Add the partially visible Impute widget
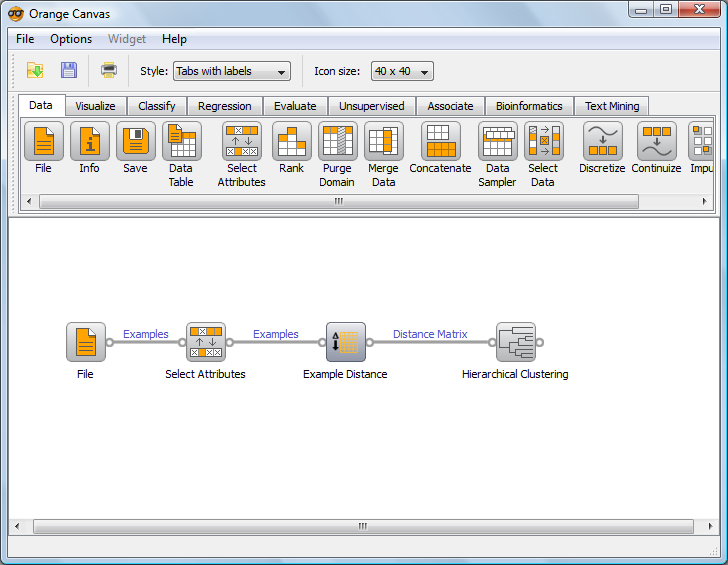The width and height of the screenshot is (728, 565). coord(701,141)
